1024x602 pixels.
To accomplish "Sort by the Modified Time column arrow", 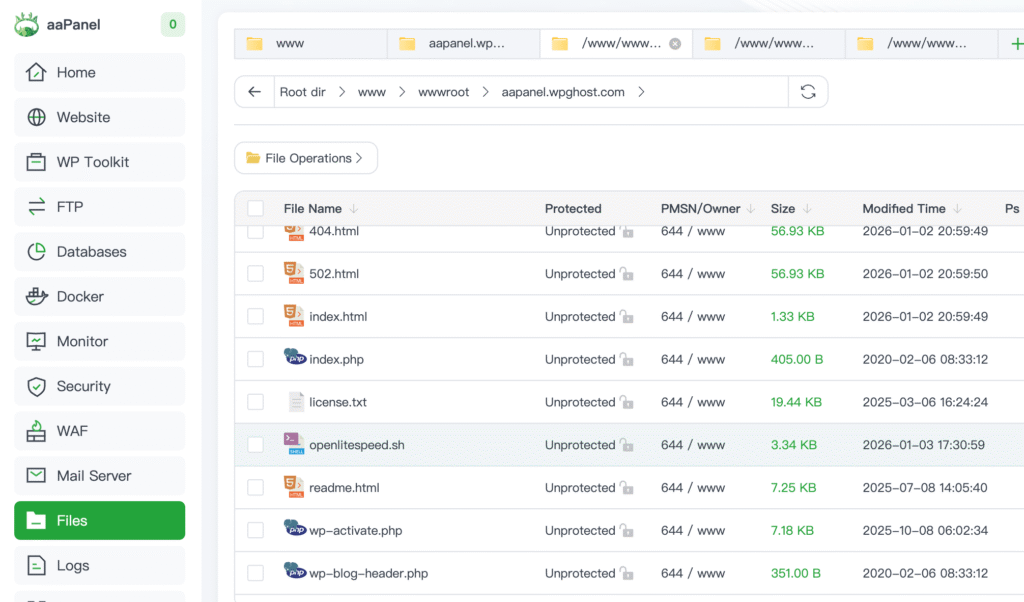I will pyautogui.click(x=957, y=209).
